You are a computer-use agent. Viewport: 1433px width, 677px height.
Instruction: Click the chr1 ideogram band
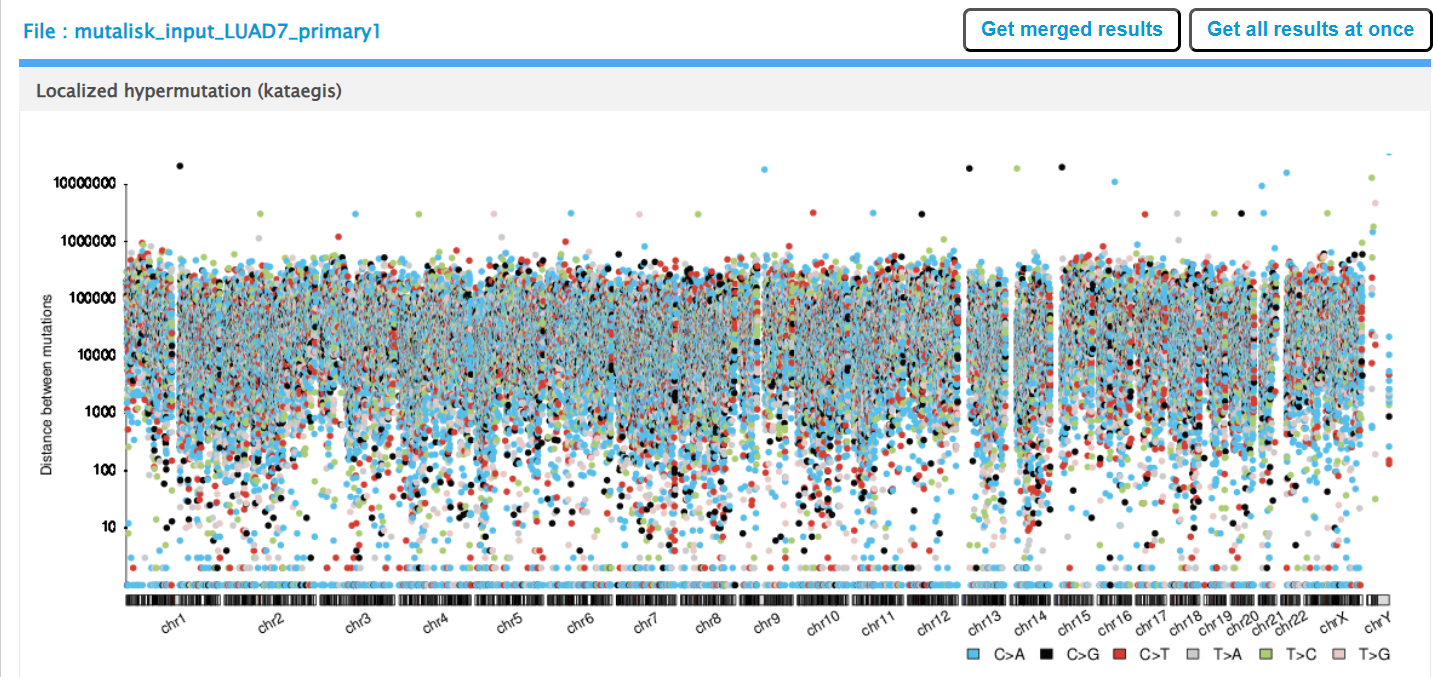(x=172, y=600)
